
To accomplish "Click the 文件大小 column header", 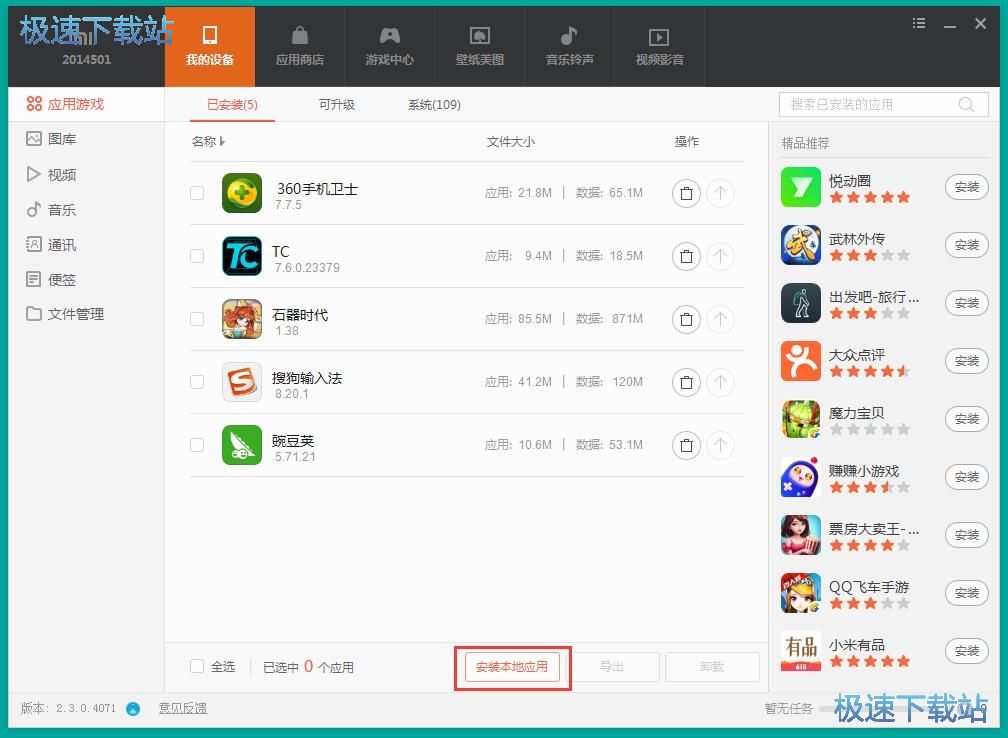I will [x=510, y=141].
